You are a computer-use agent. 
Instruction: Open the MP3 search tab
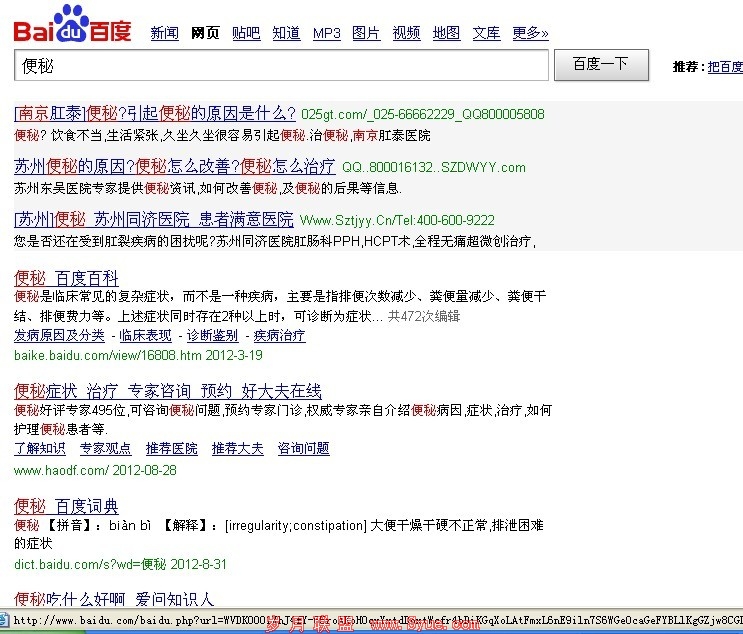point(326,33)
